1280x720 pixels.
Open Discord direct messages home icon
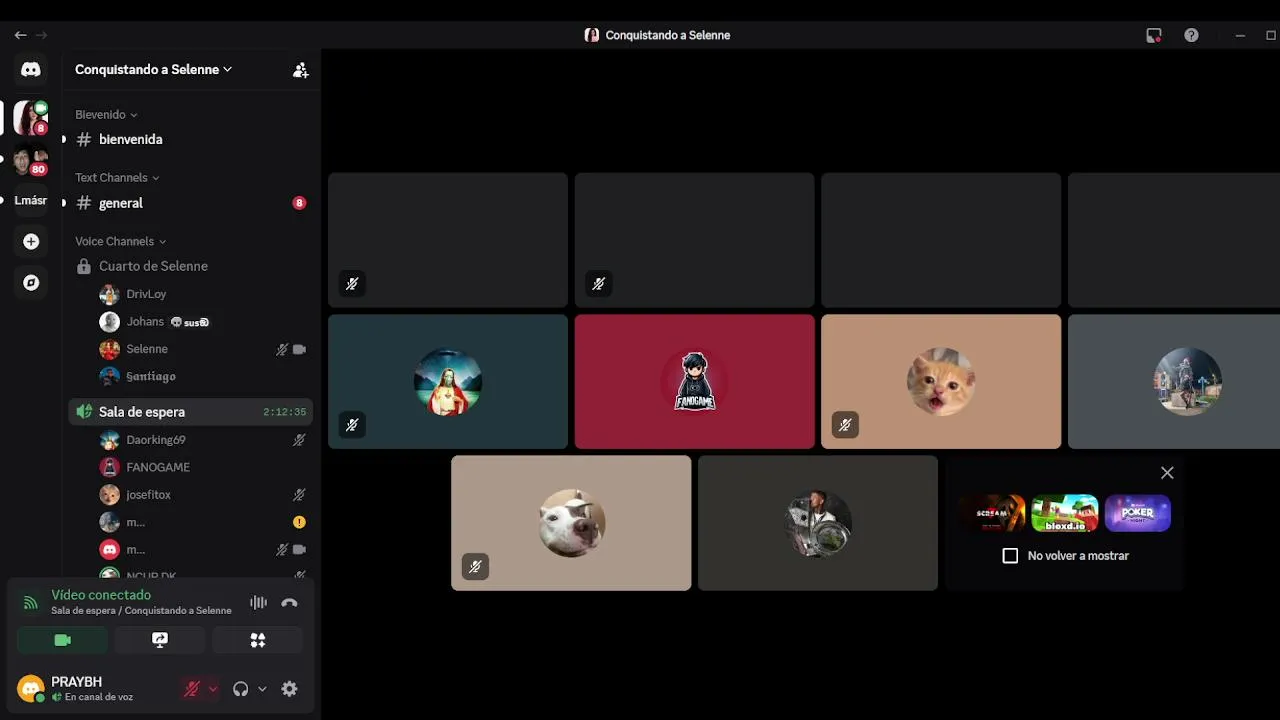[x=31, y=69]
